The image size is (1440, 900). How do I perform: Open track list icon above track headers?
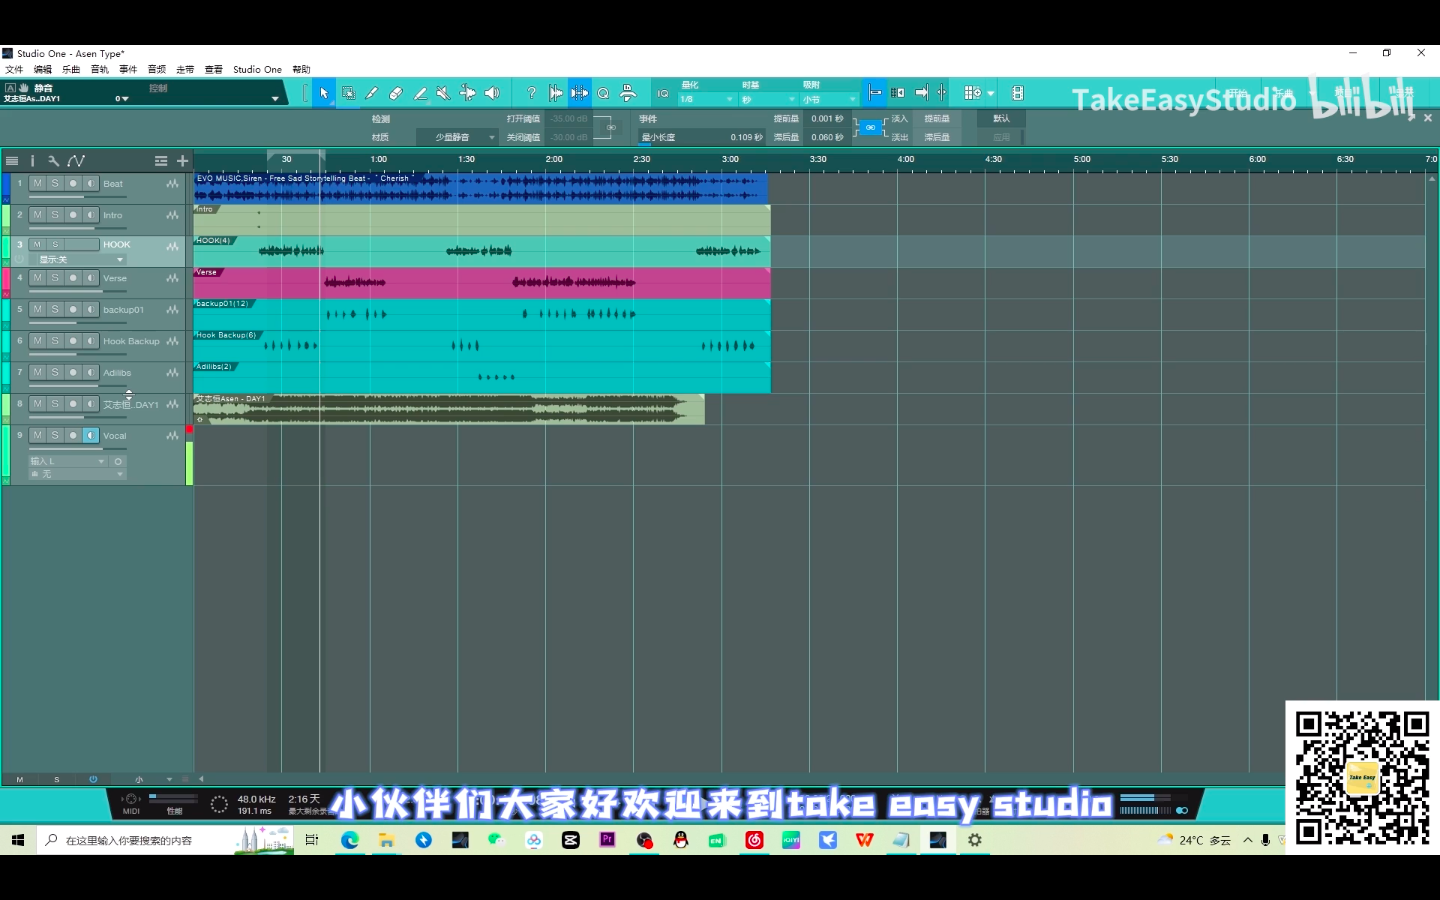[x=12, y=161]
